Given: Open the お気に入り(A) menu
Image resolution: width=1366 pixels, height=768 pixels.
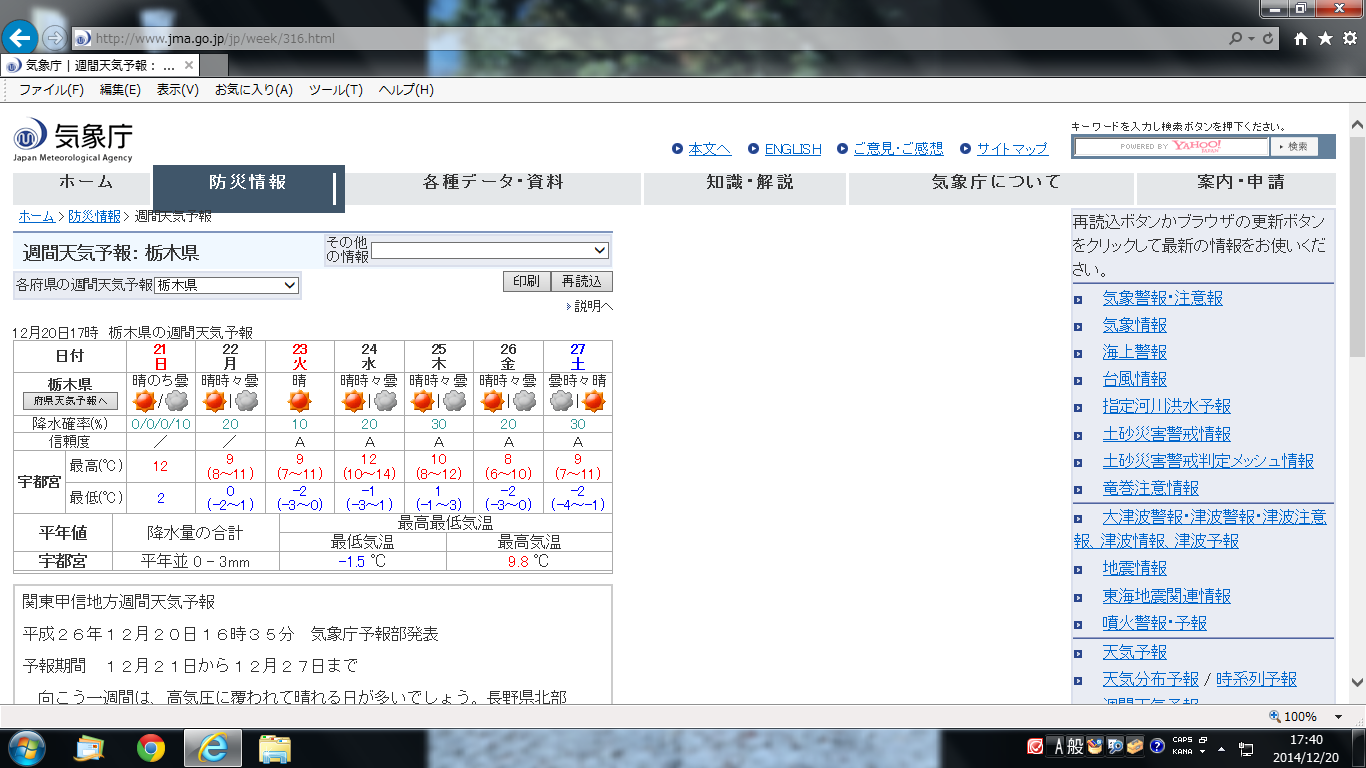Looking at the screenshot, I should 253,90.
